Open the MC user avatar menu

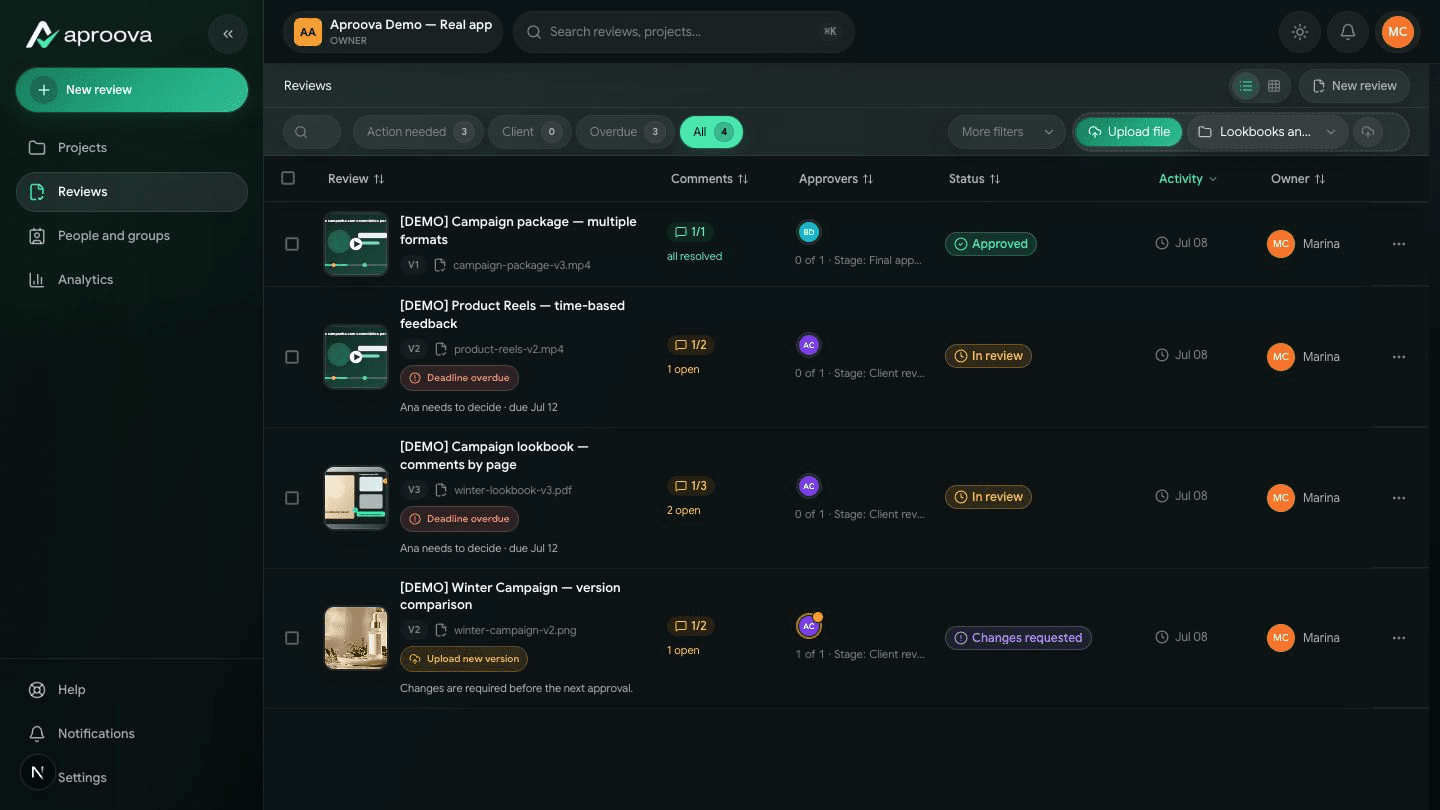(x=1398, y=32)
